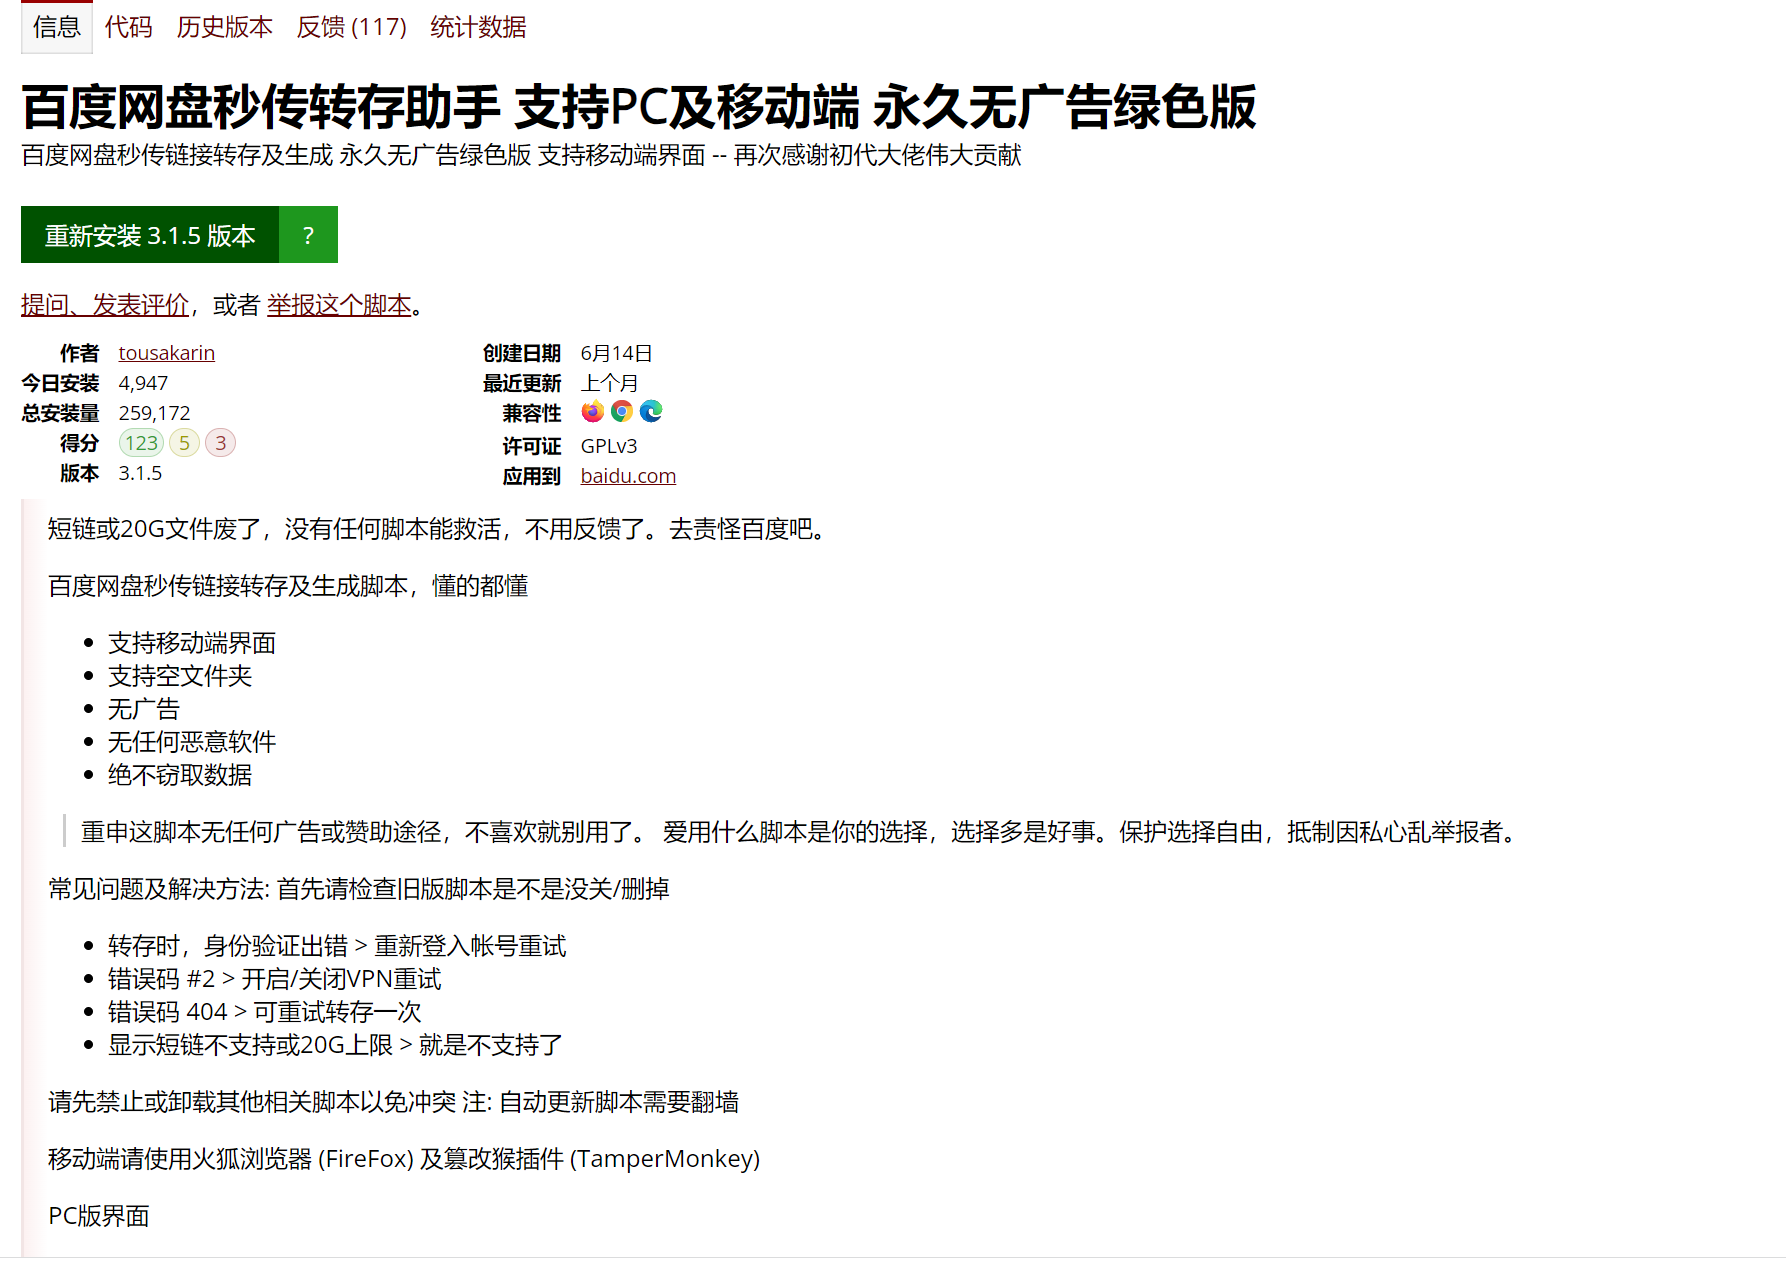Click the green 123 good rating badge
1786x1265 pixels.
click(x=141, y=443)
